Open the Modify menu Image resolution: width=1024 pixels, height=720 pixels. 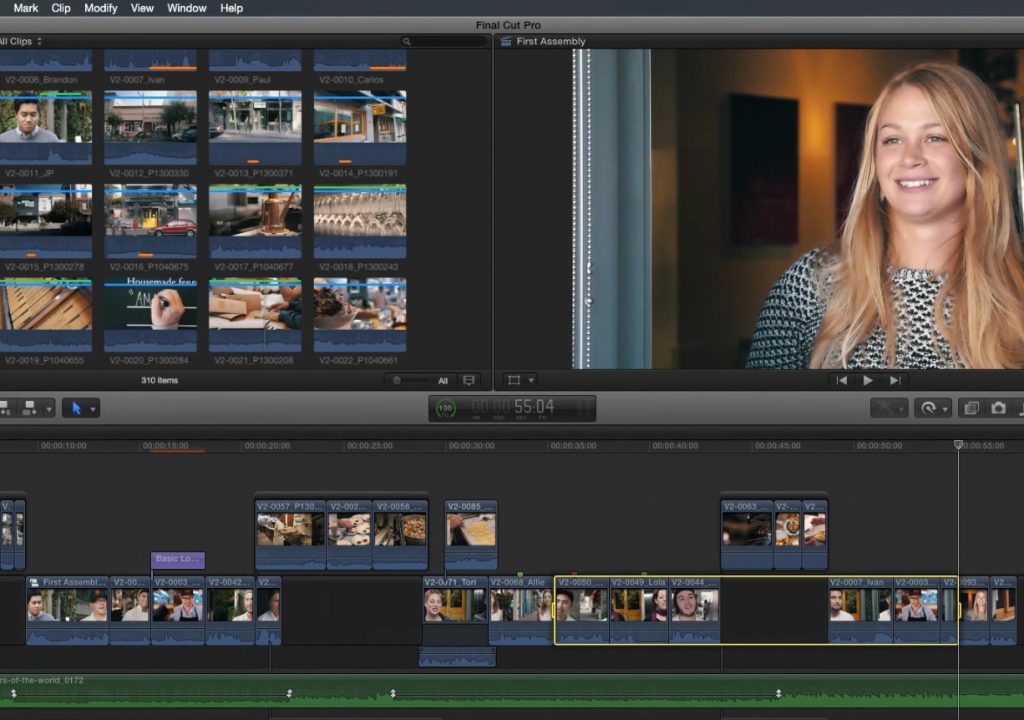click(101, 8)
